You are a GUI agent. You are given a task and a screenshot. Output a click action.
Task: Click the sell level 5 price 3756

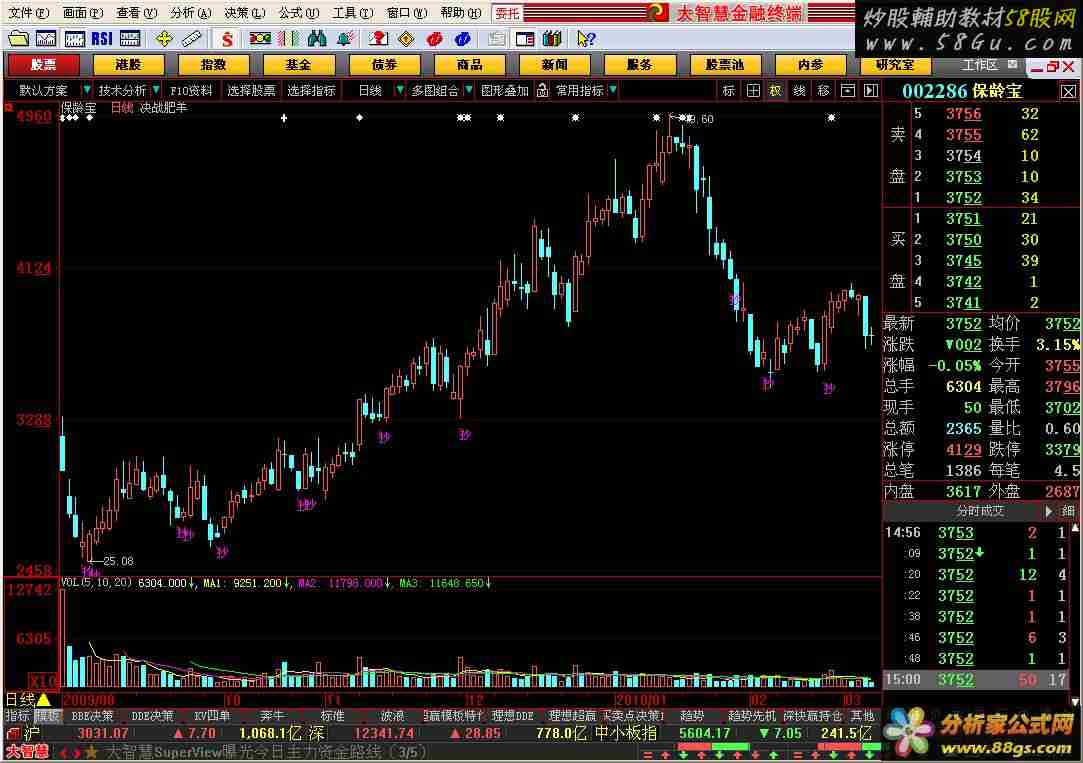pos(964,114)
